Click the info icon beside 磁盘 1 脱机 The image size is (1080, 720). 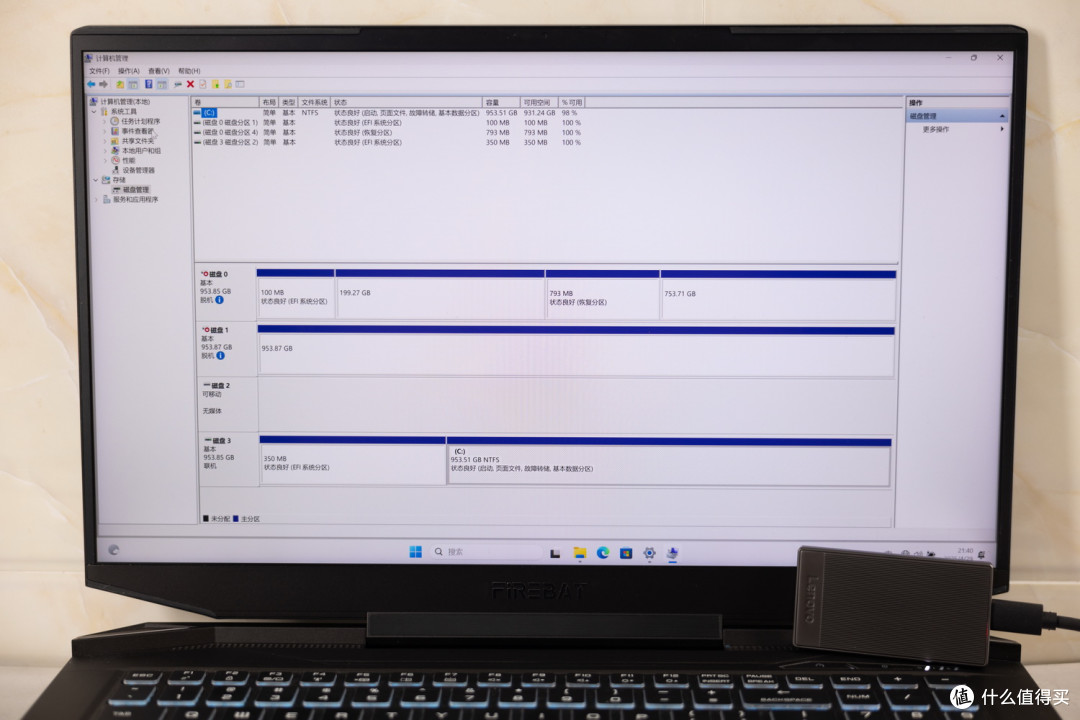click(220, 356)
